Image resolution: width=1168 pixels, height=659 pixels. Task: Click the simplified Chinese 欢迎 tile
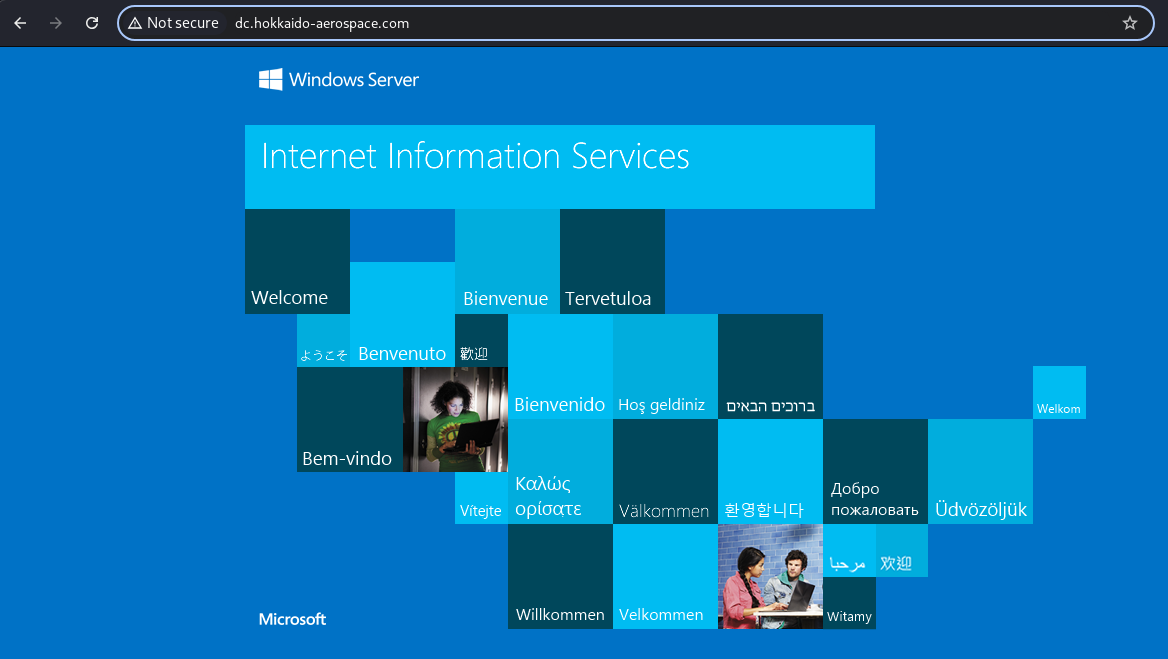tap(901, 550)
